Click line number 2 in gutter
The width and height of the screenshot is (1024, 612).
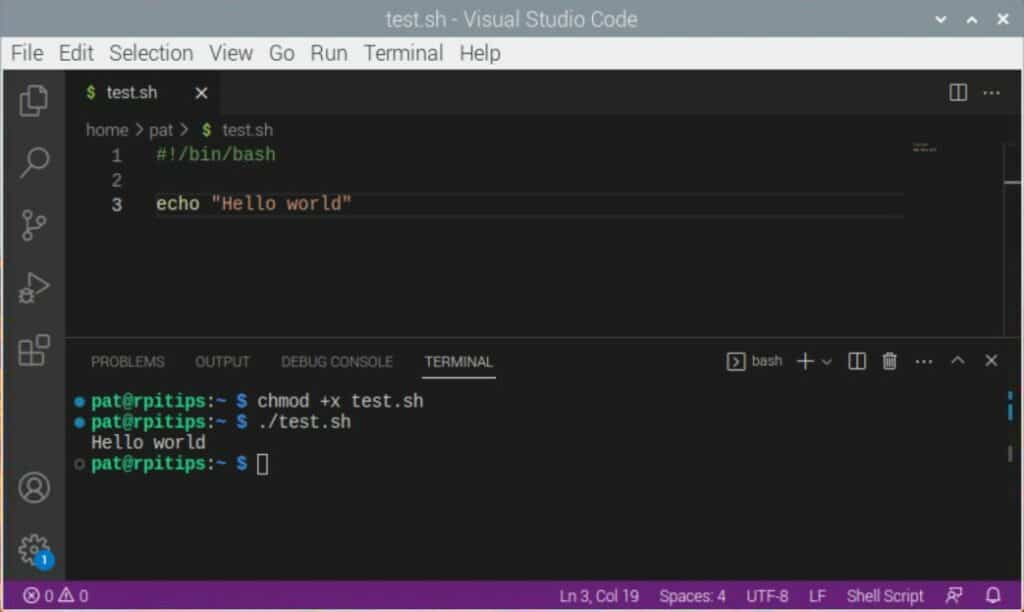coord(116,180)
